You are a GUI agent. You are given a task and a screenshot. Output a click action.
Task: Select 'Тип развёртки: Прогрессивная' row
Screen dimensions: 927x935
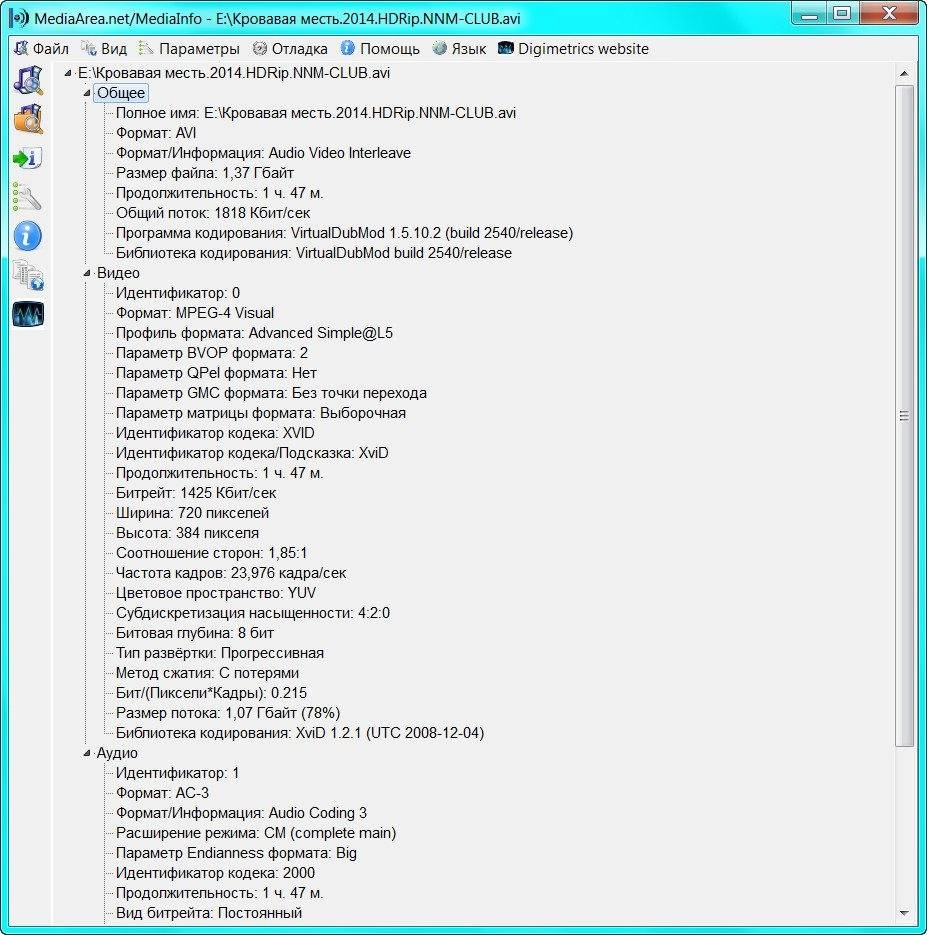tap(219, 653)
